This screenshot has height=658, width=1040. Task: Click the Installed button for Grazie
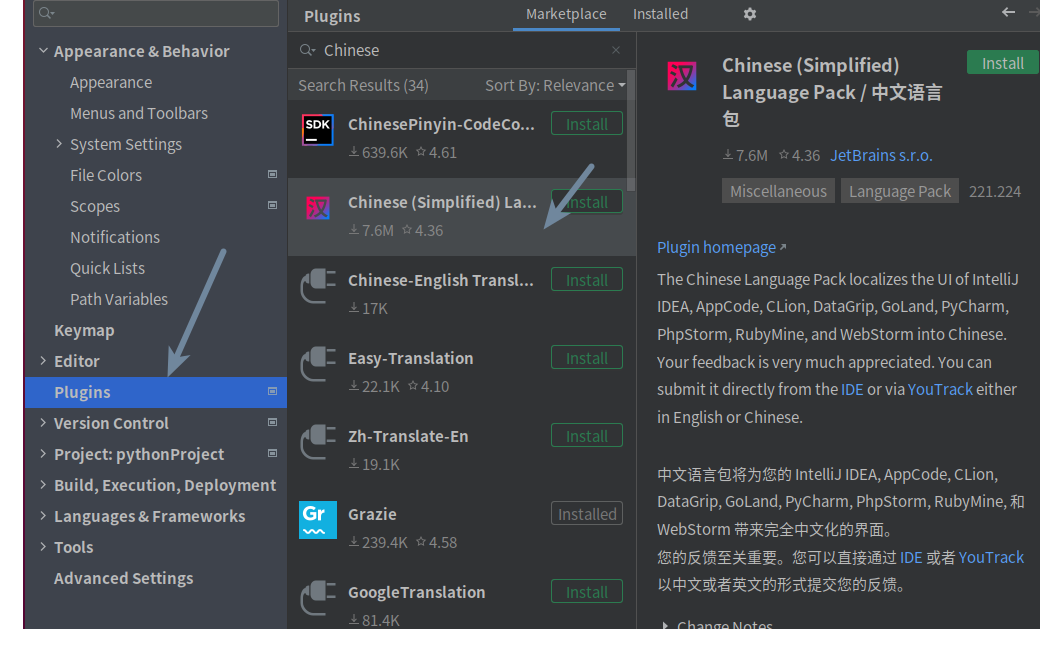586,514
